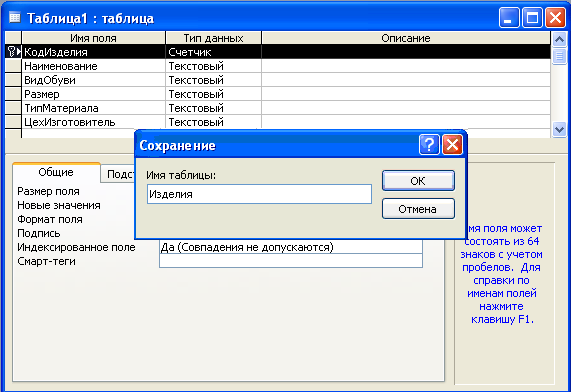This screenshot has width=571, height=392.
Task: Click the Индексированное поле property label
Action: tap(76, 247)
